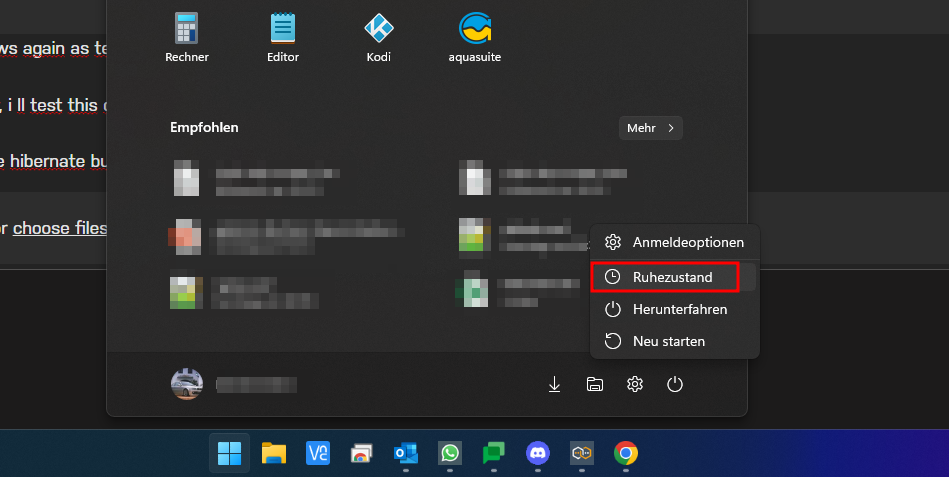Choose Ruhezustand to hibernate

click(674, 277)
